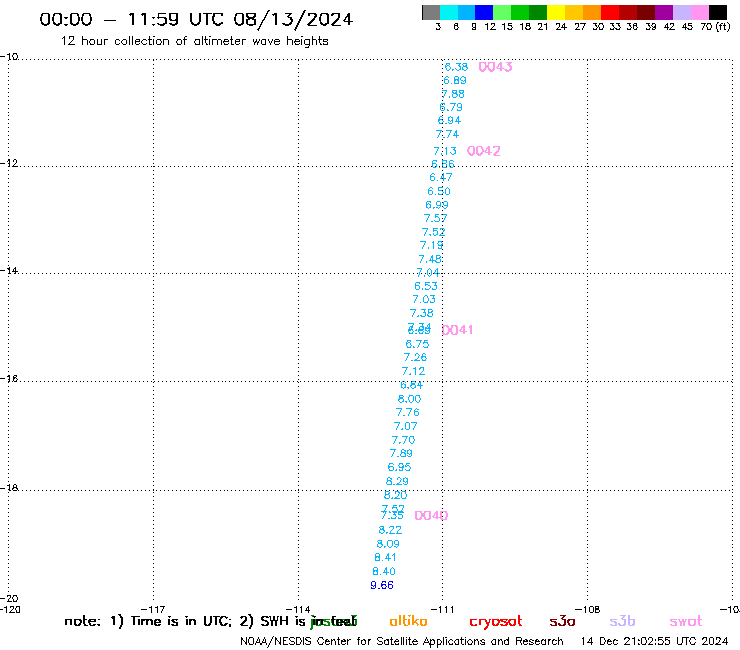This screenshot has width=740, height=650.
Task: Click the wave height value 6.94
Action: click(449, 120)
